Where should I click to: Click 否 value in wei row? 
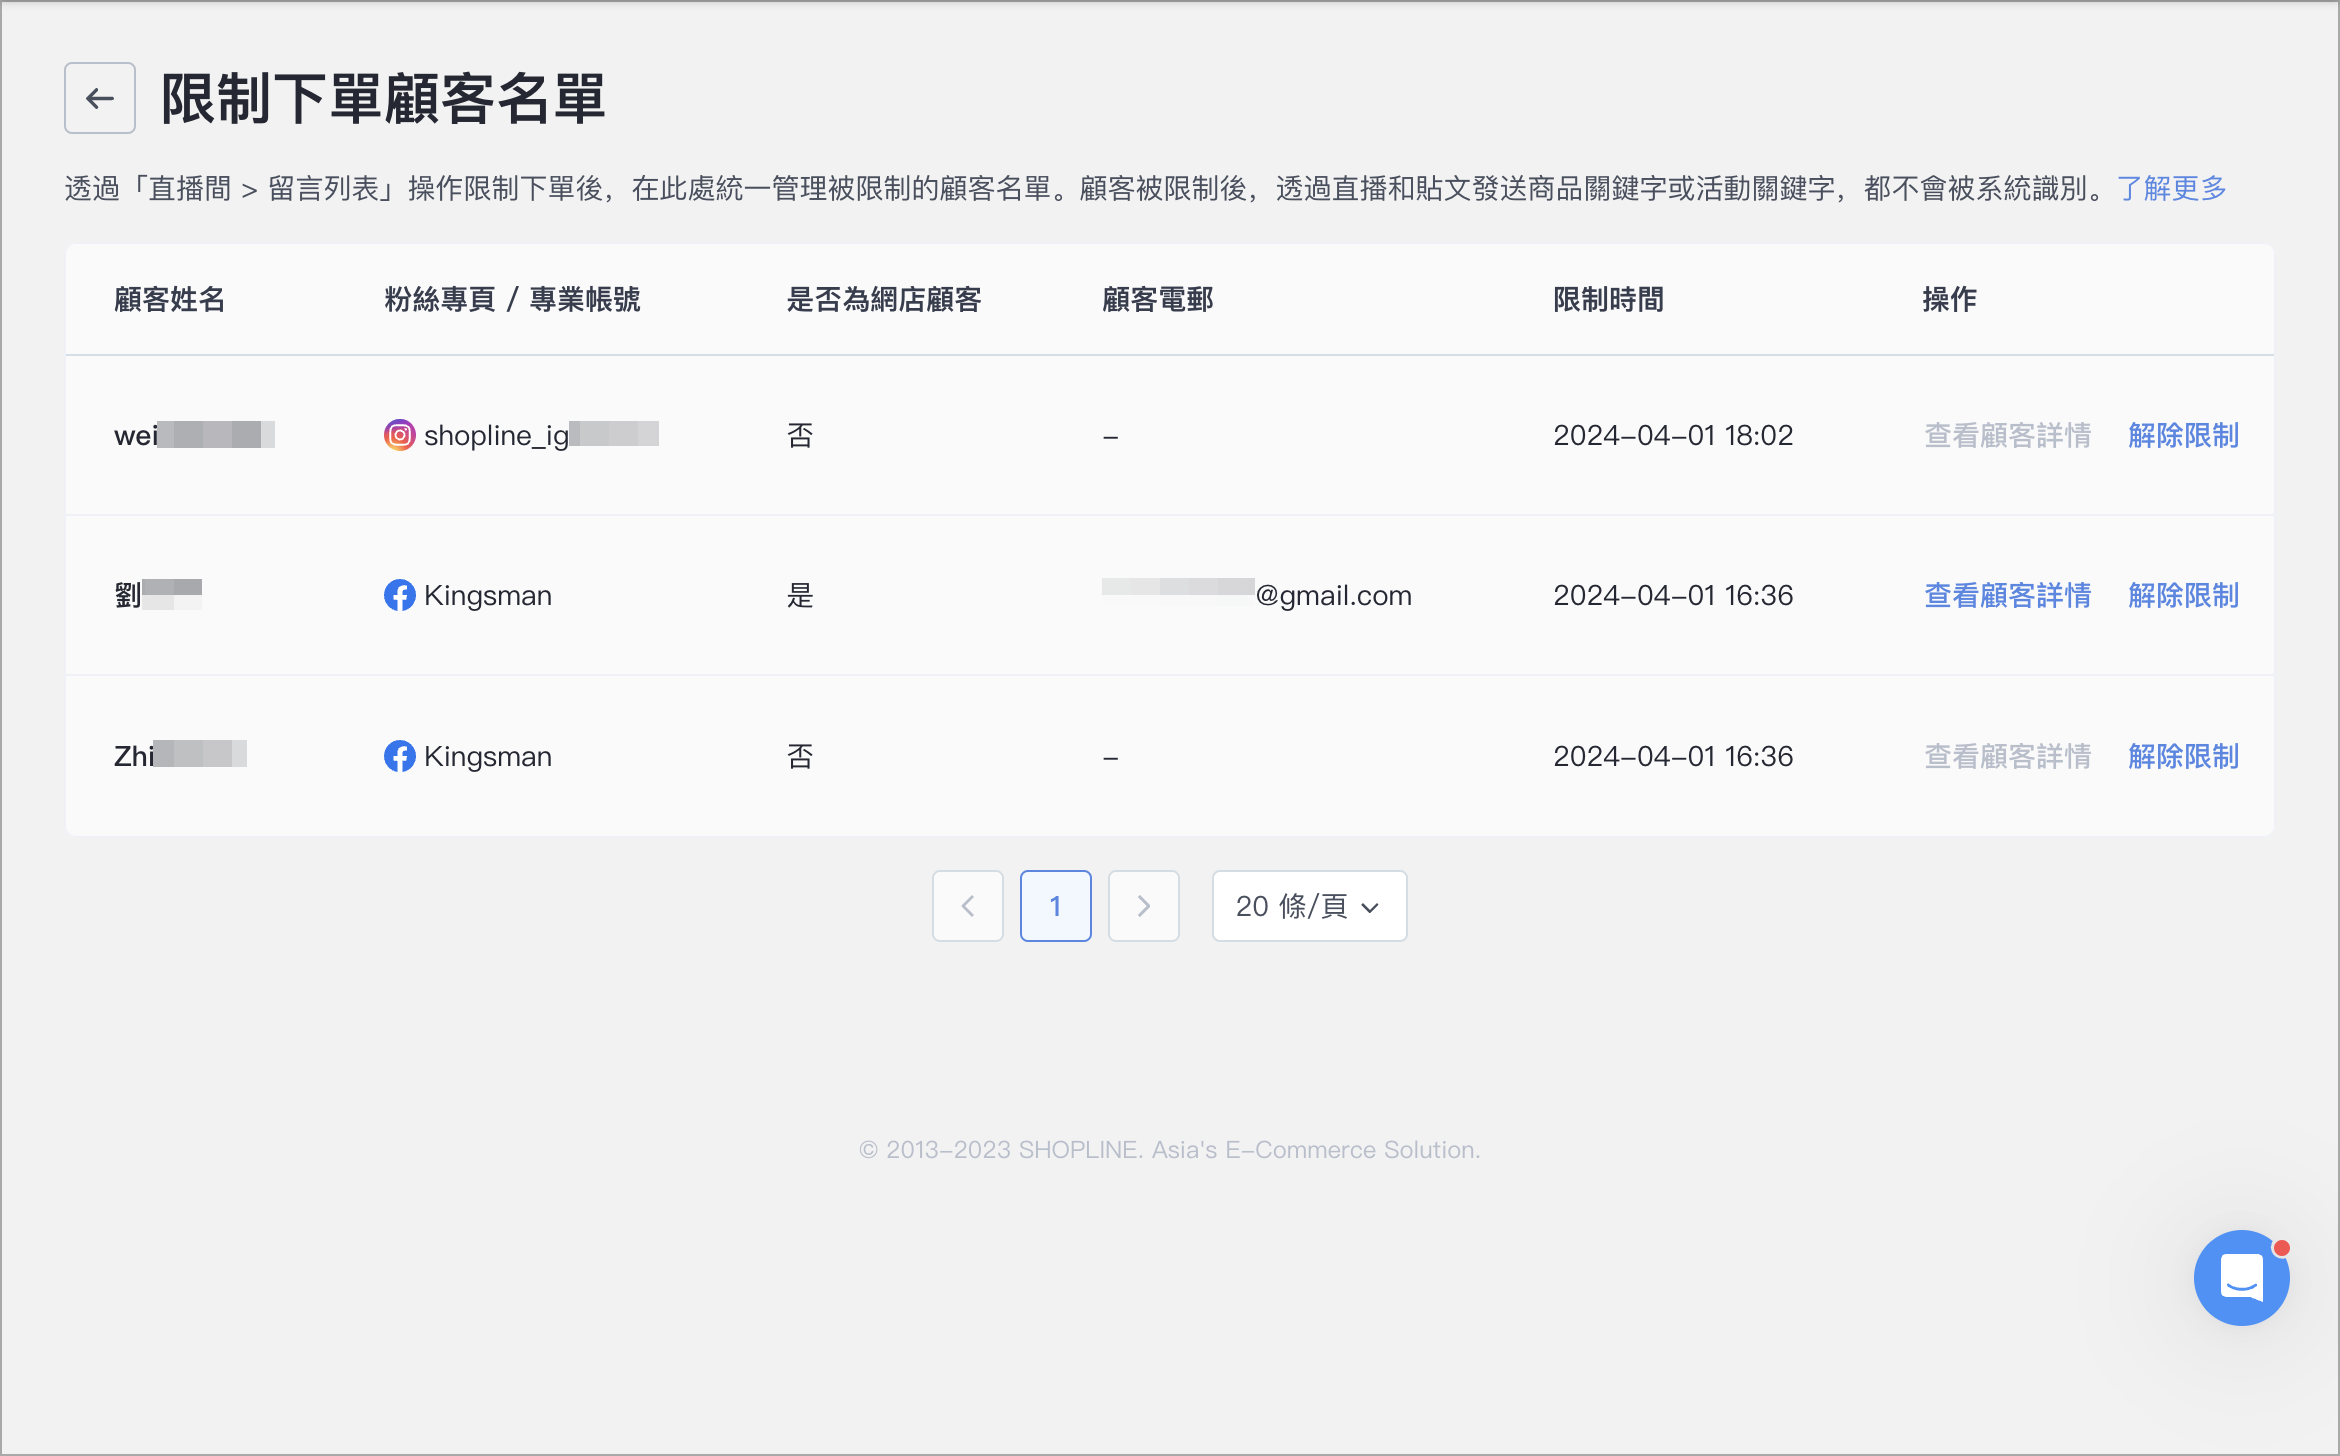point(800,435)
